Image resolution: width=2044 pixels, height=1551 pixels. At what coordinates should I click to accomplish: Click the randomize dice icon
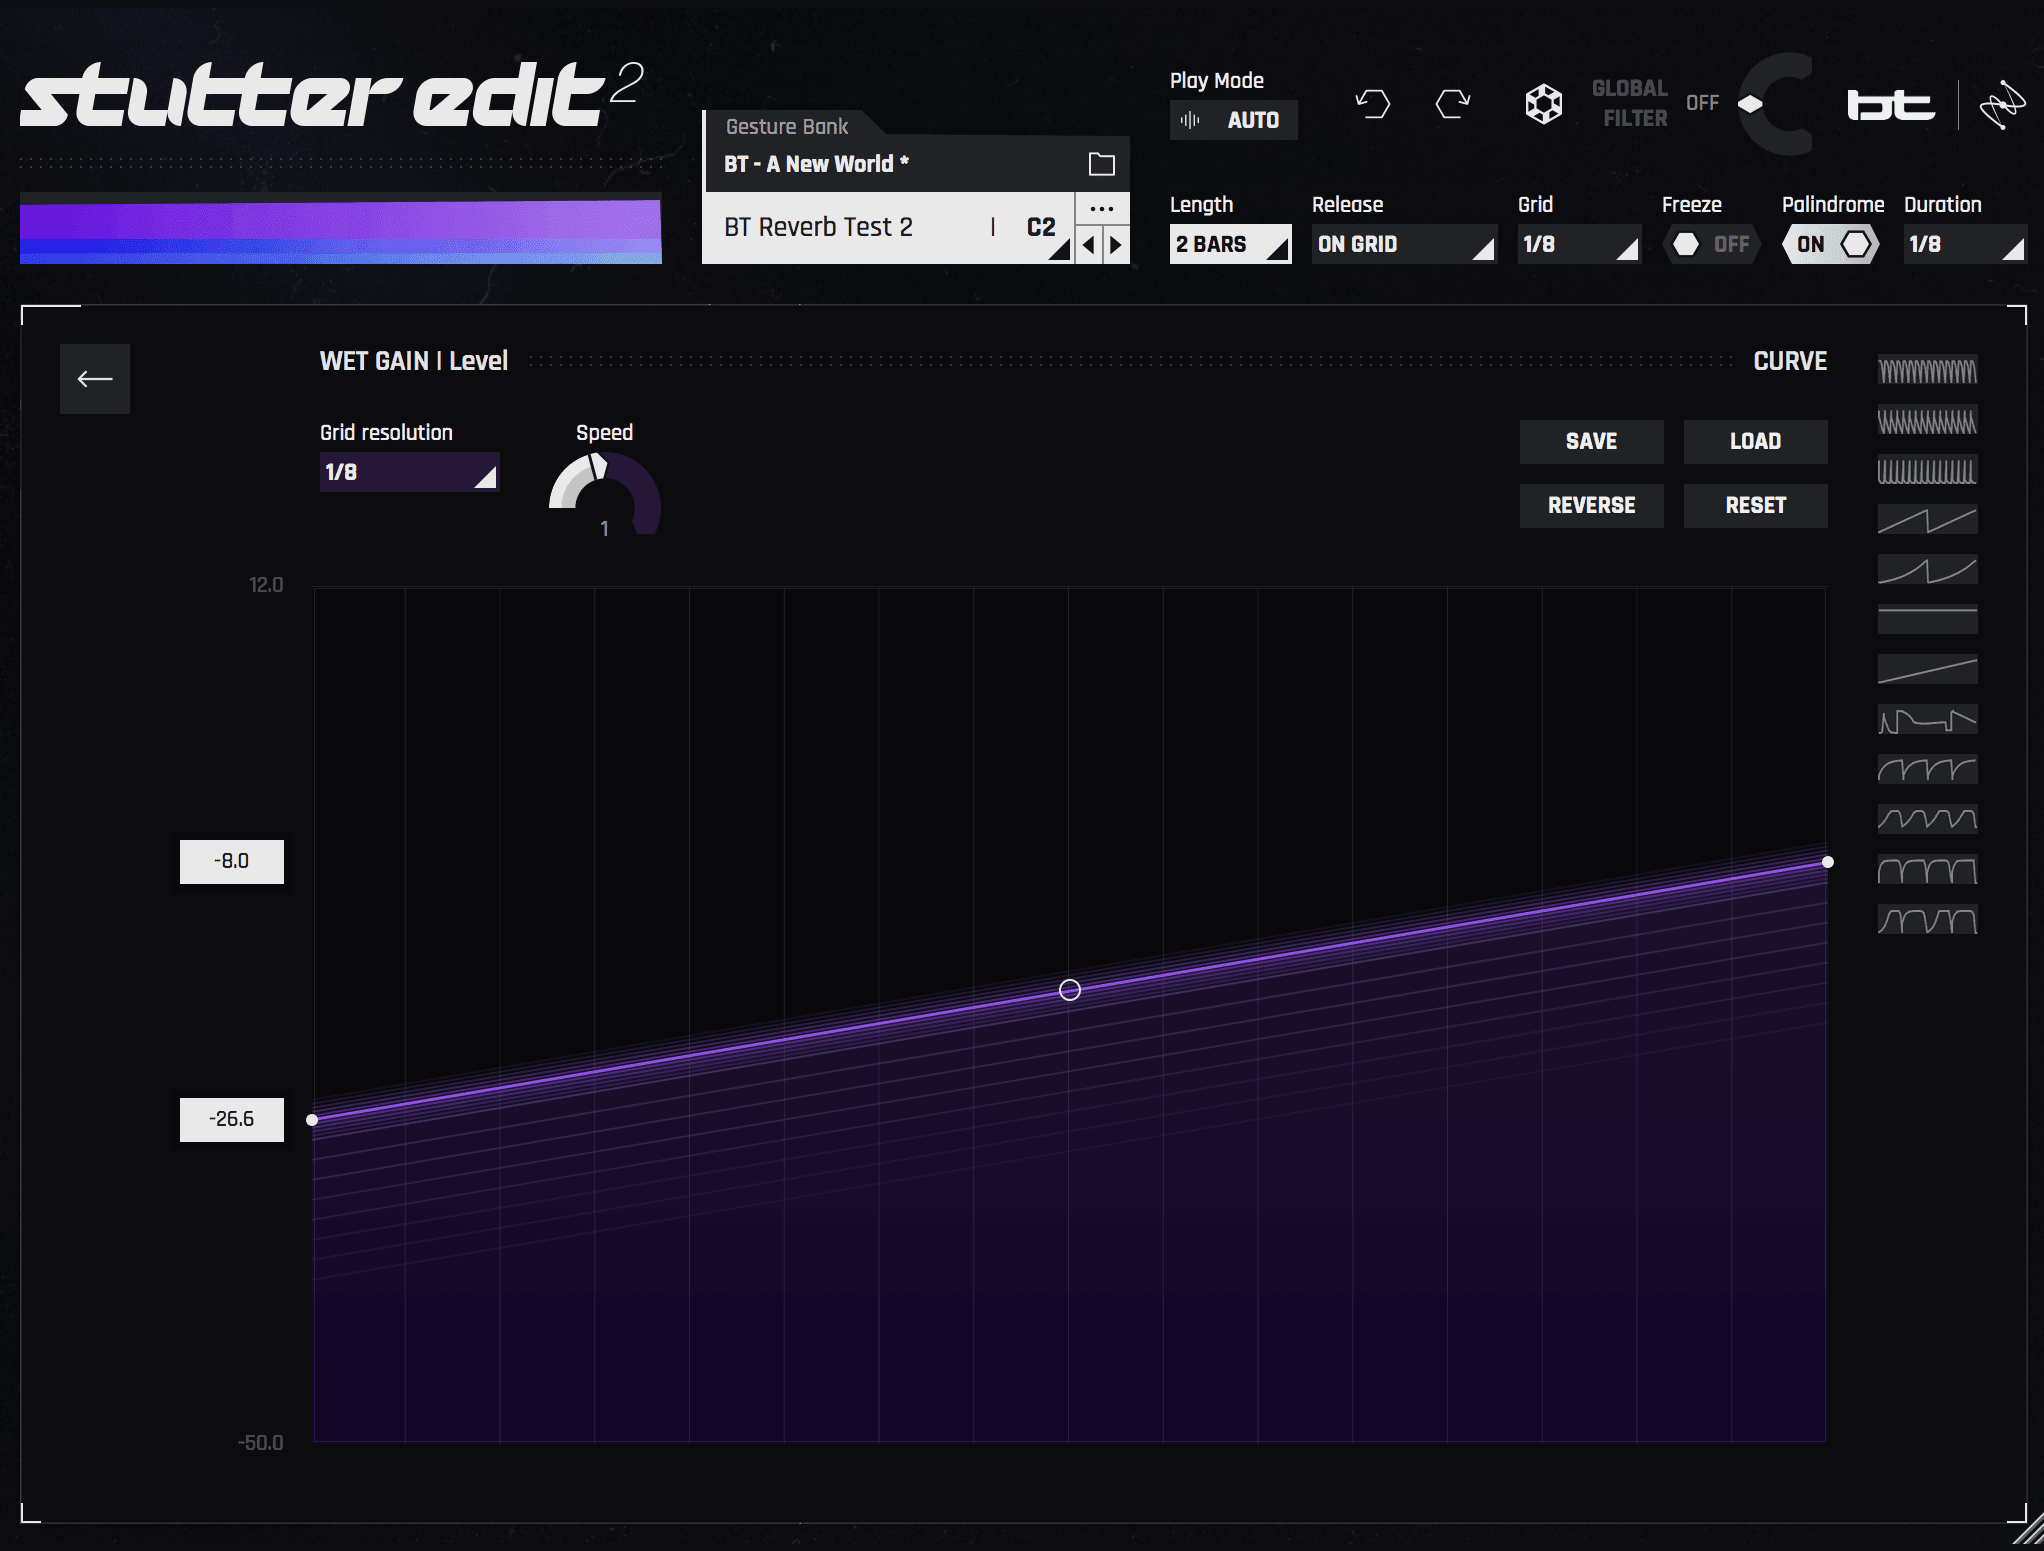1543,104
